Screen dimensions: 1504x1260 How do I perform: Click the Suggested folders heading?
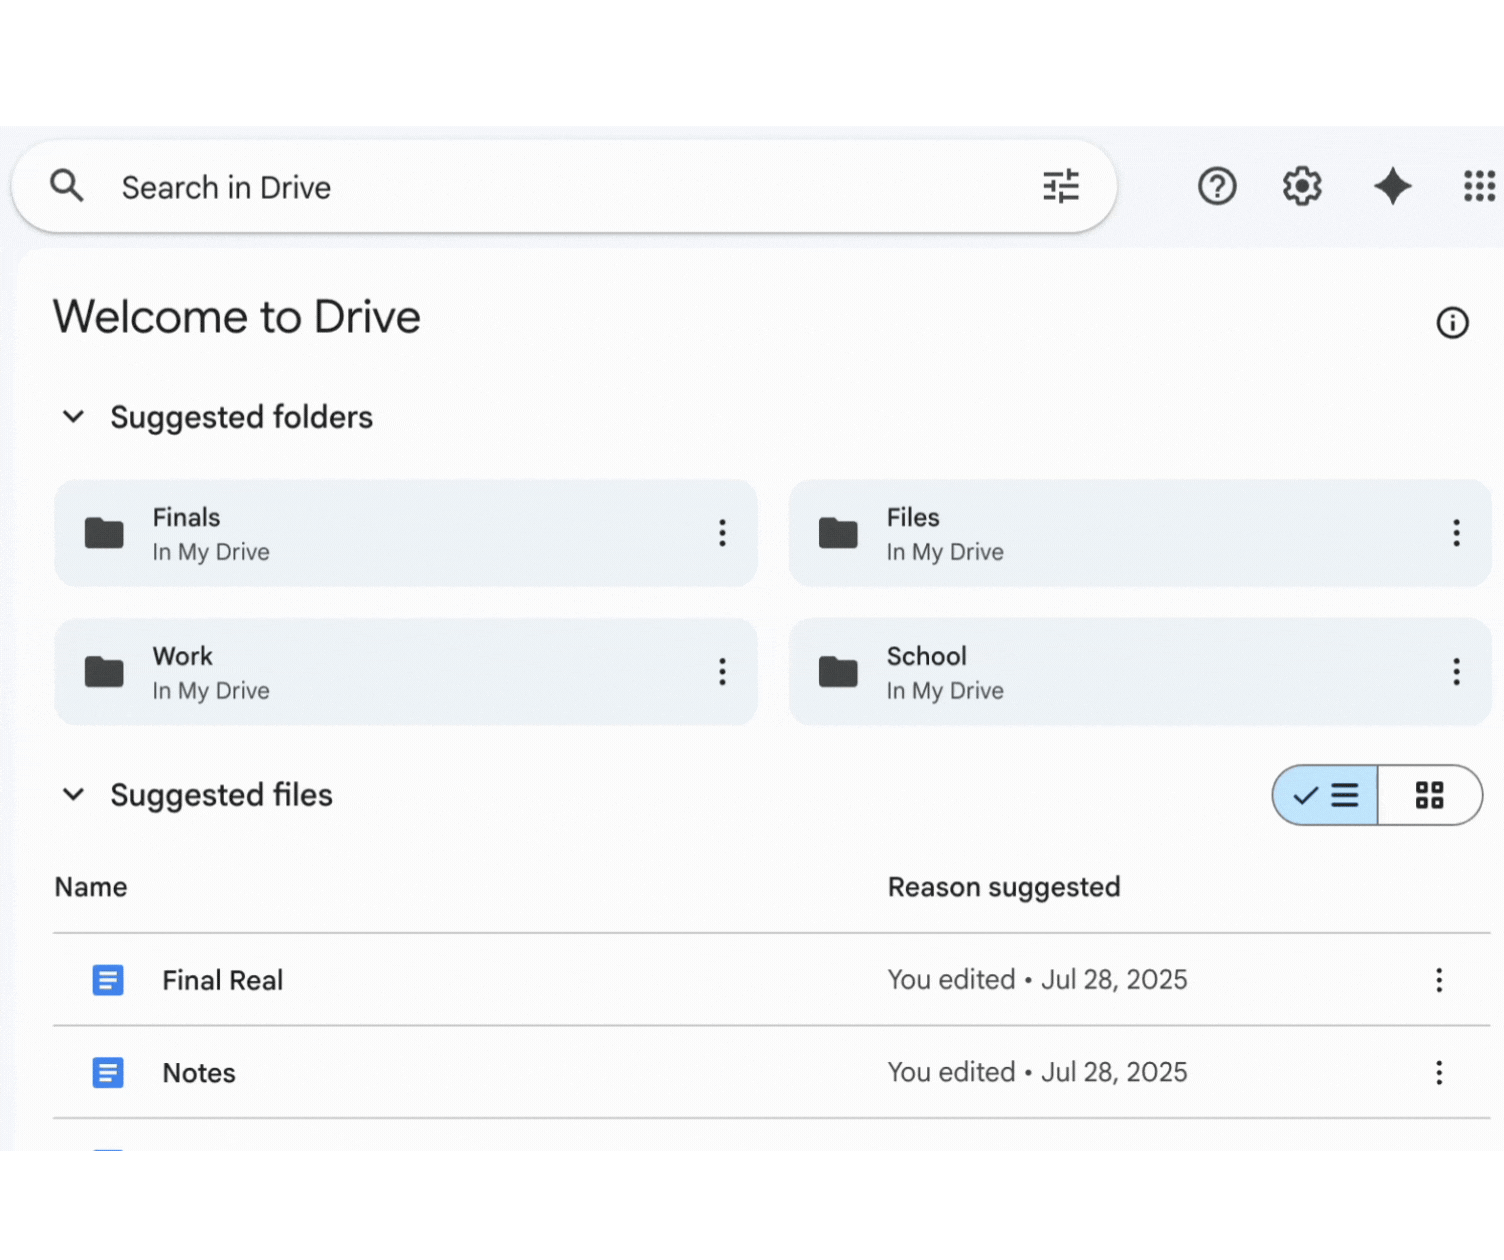tap(241, 417)
